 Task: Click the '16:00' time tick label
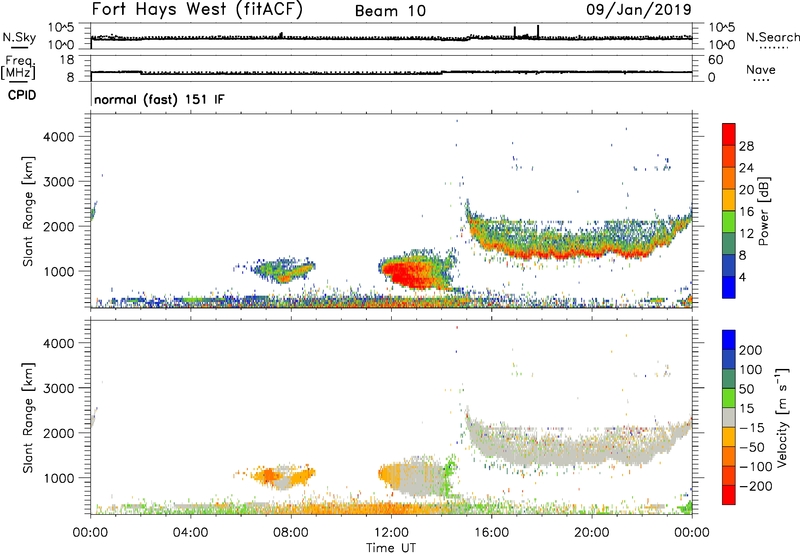pyautogui.click(x=491, y=533)
